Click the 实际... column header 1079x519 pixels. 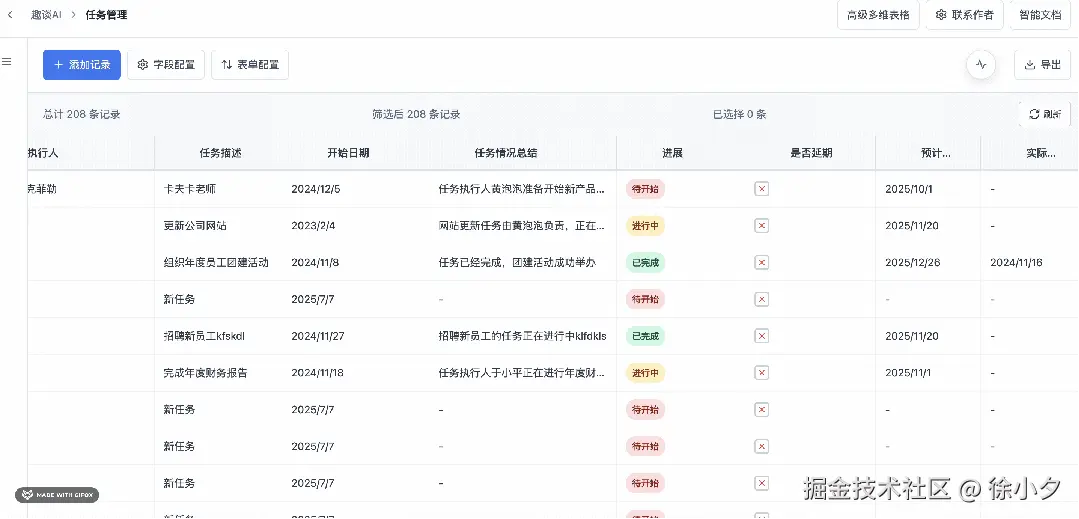(x=1040, y=153)
